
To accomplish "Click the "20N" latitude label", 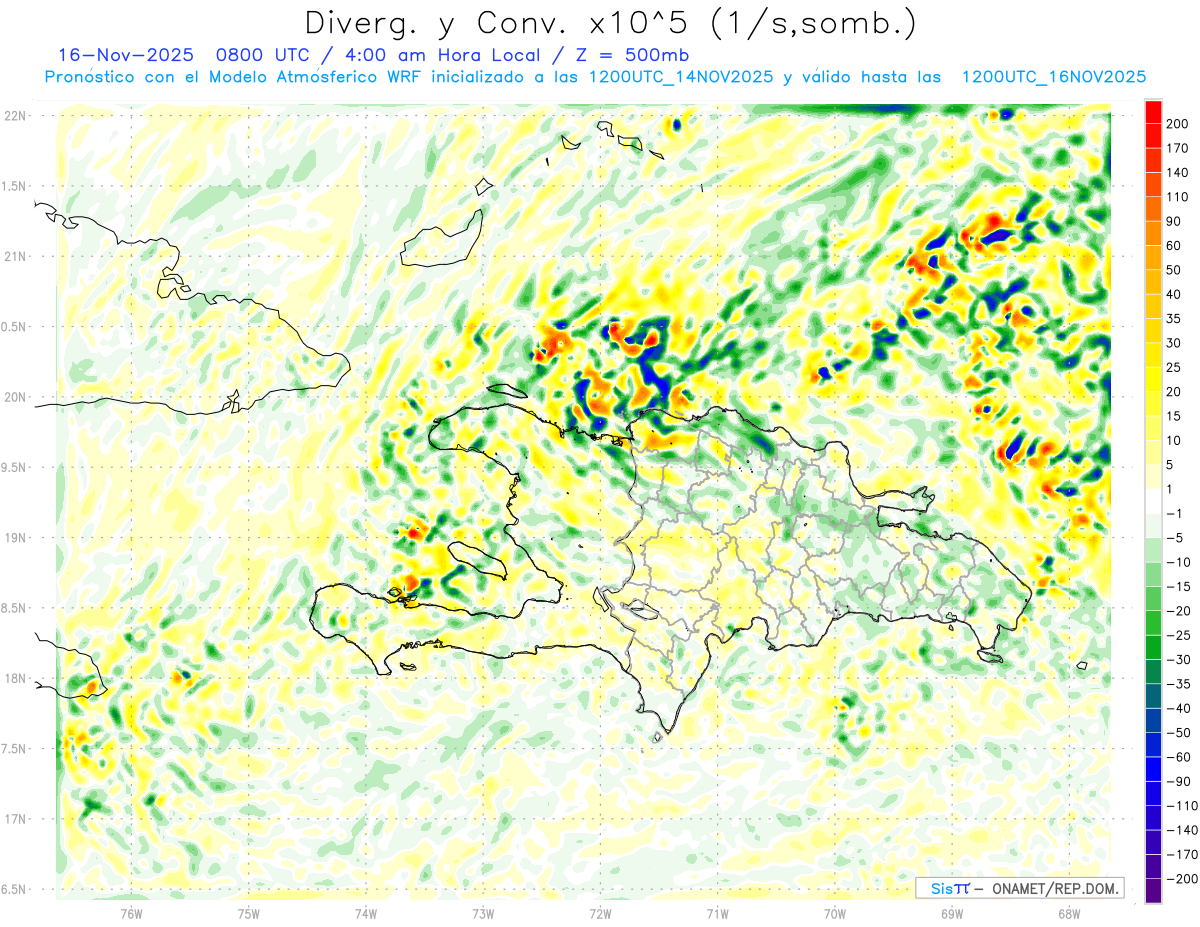I will pyautogui.click(x=14, y=398).
